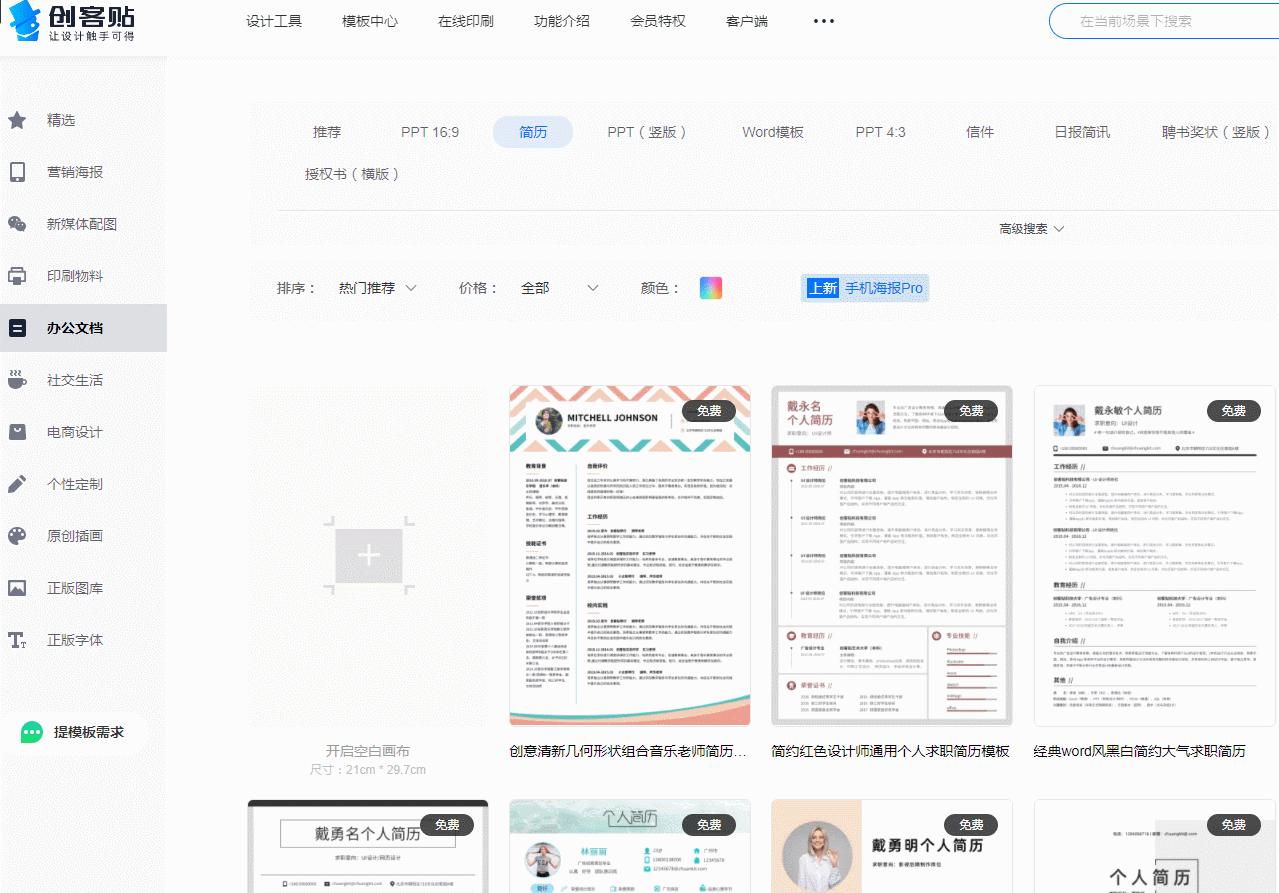Image resolution: width=1279 pixels, height=893 pixels.
Task: Switch to the PPT 4:3 tab
Action: tap(880, 132)
